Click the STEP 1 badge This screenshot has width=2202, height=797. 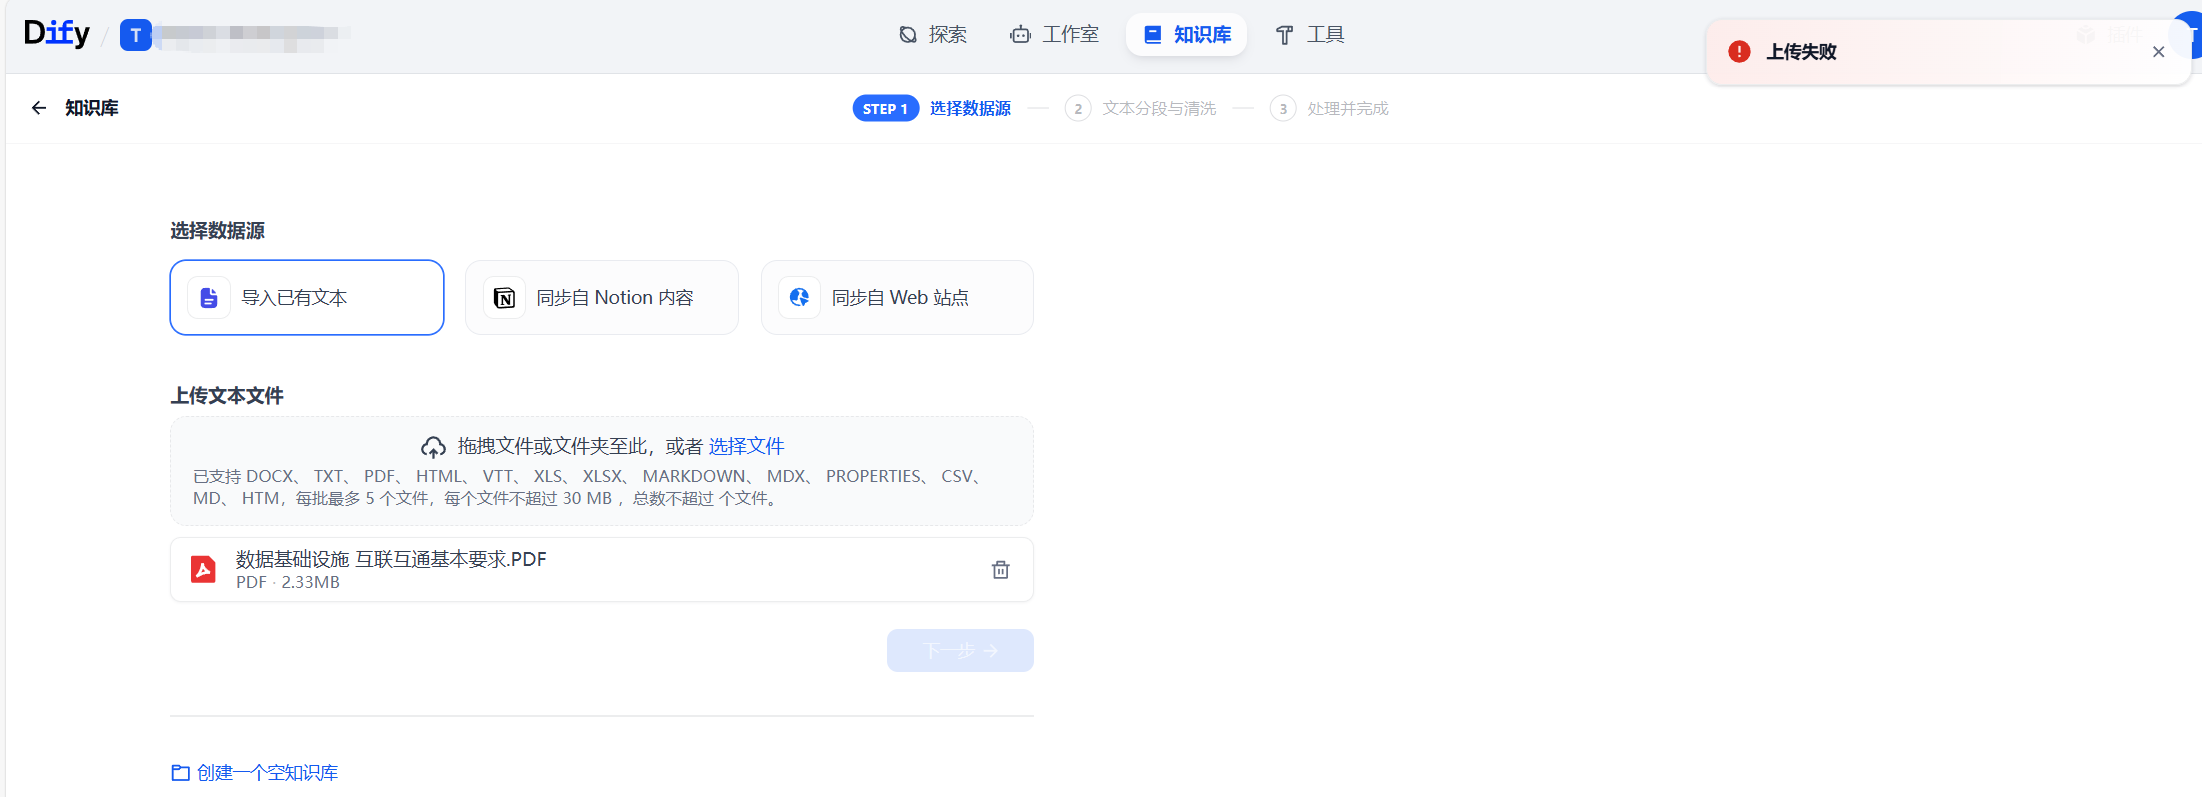click(x=885, y=108)
